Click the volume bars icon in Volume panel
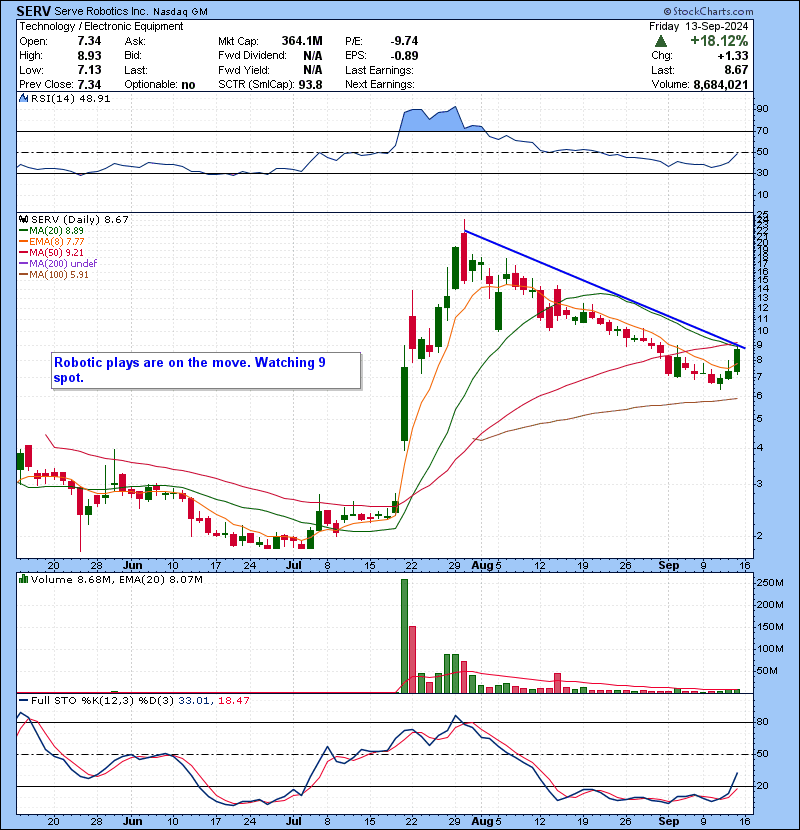 (23, 579)
